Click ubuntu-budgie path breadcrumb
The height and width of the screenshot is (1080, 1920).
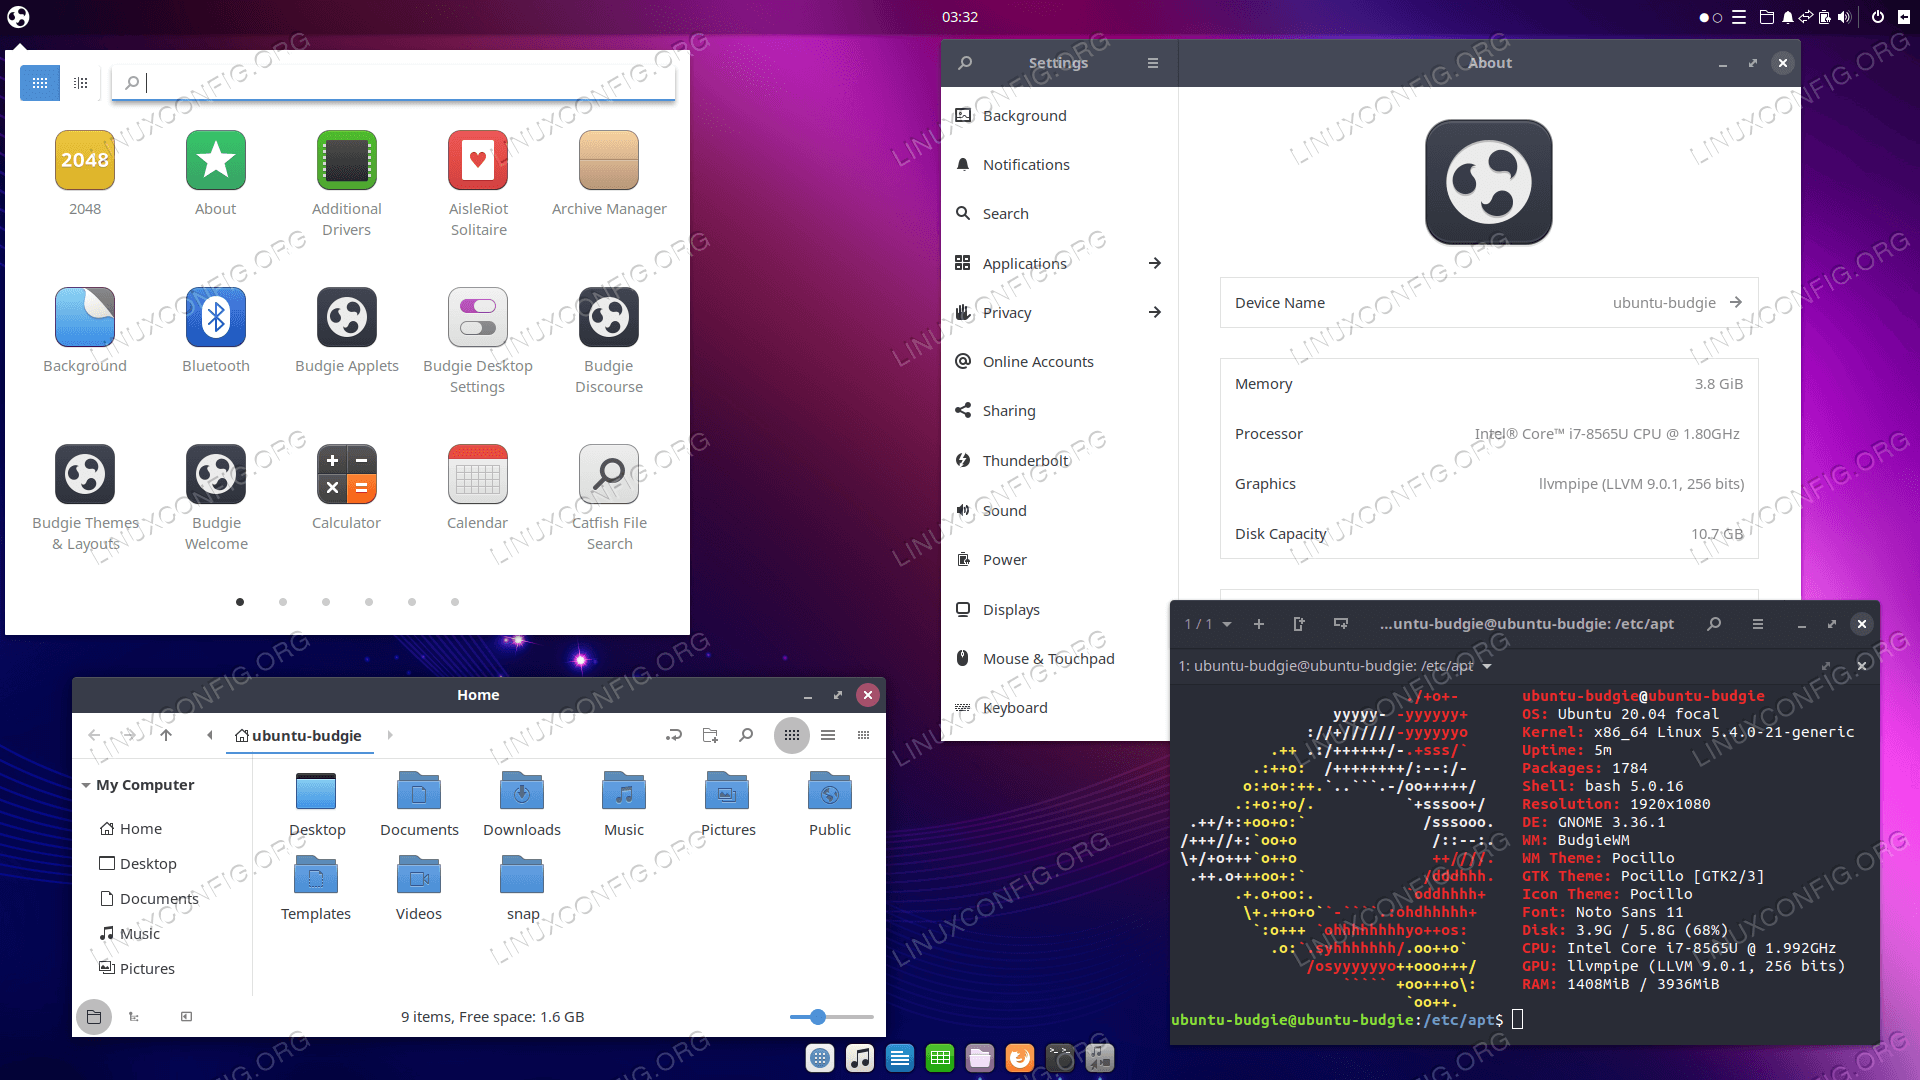click(299, 736)
